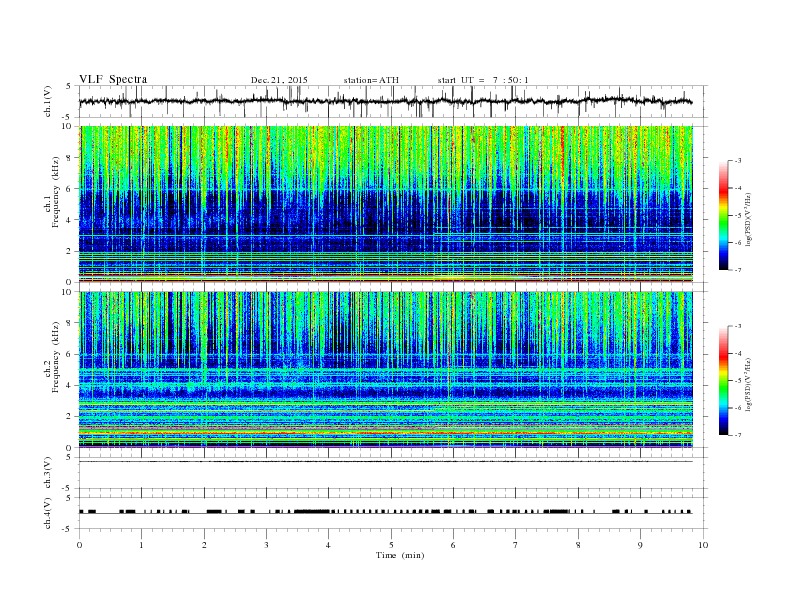Click the ch.2 spectrogram color bar
Screen dimensions: 792x612
pos(723,381)
